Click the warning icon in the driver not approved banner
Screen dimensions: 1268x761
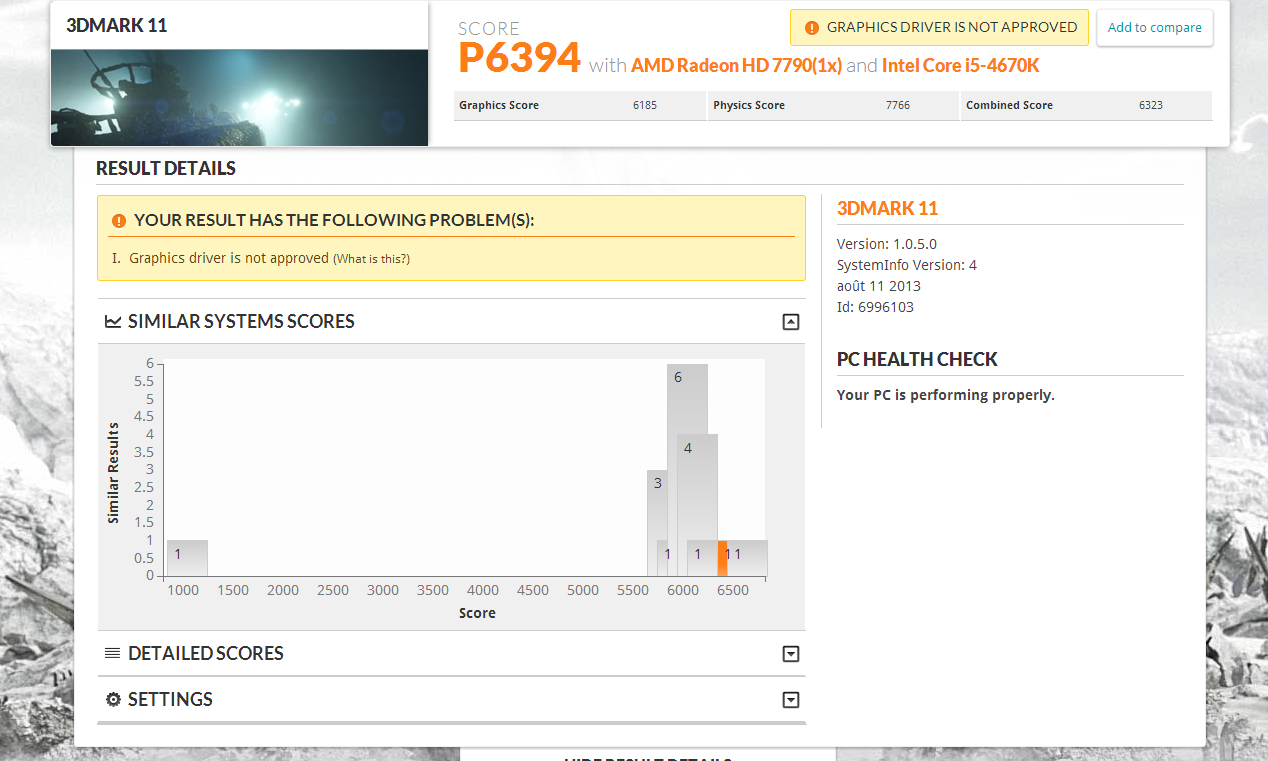(x=811, y=28)
